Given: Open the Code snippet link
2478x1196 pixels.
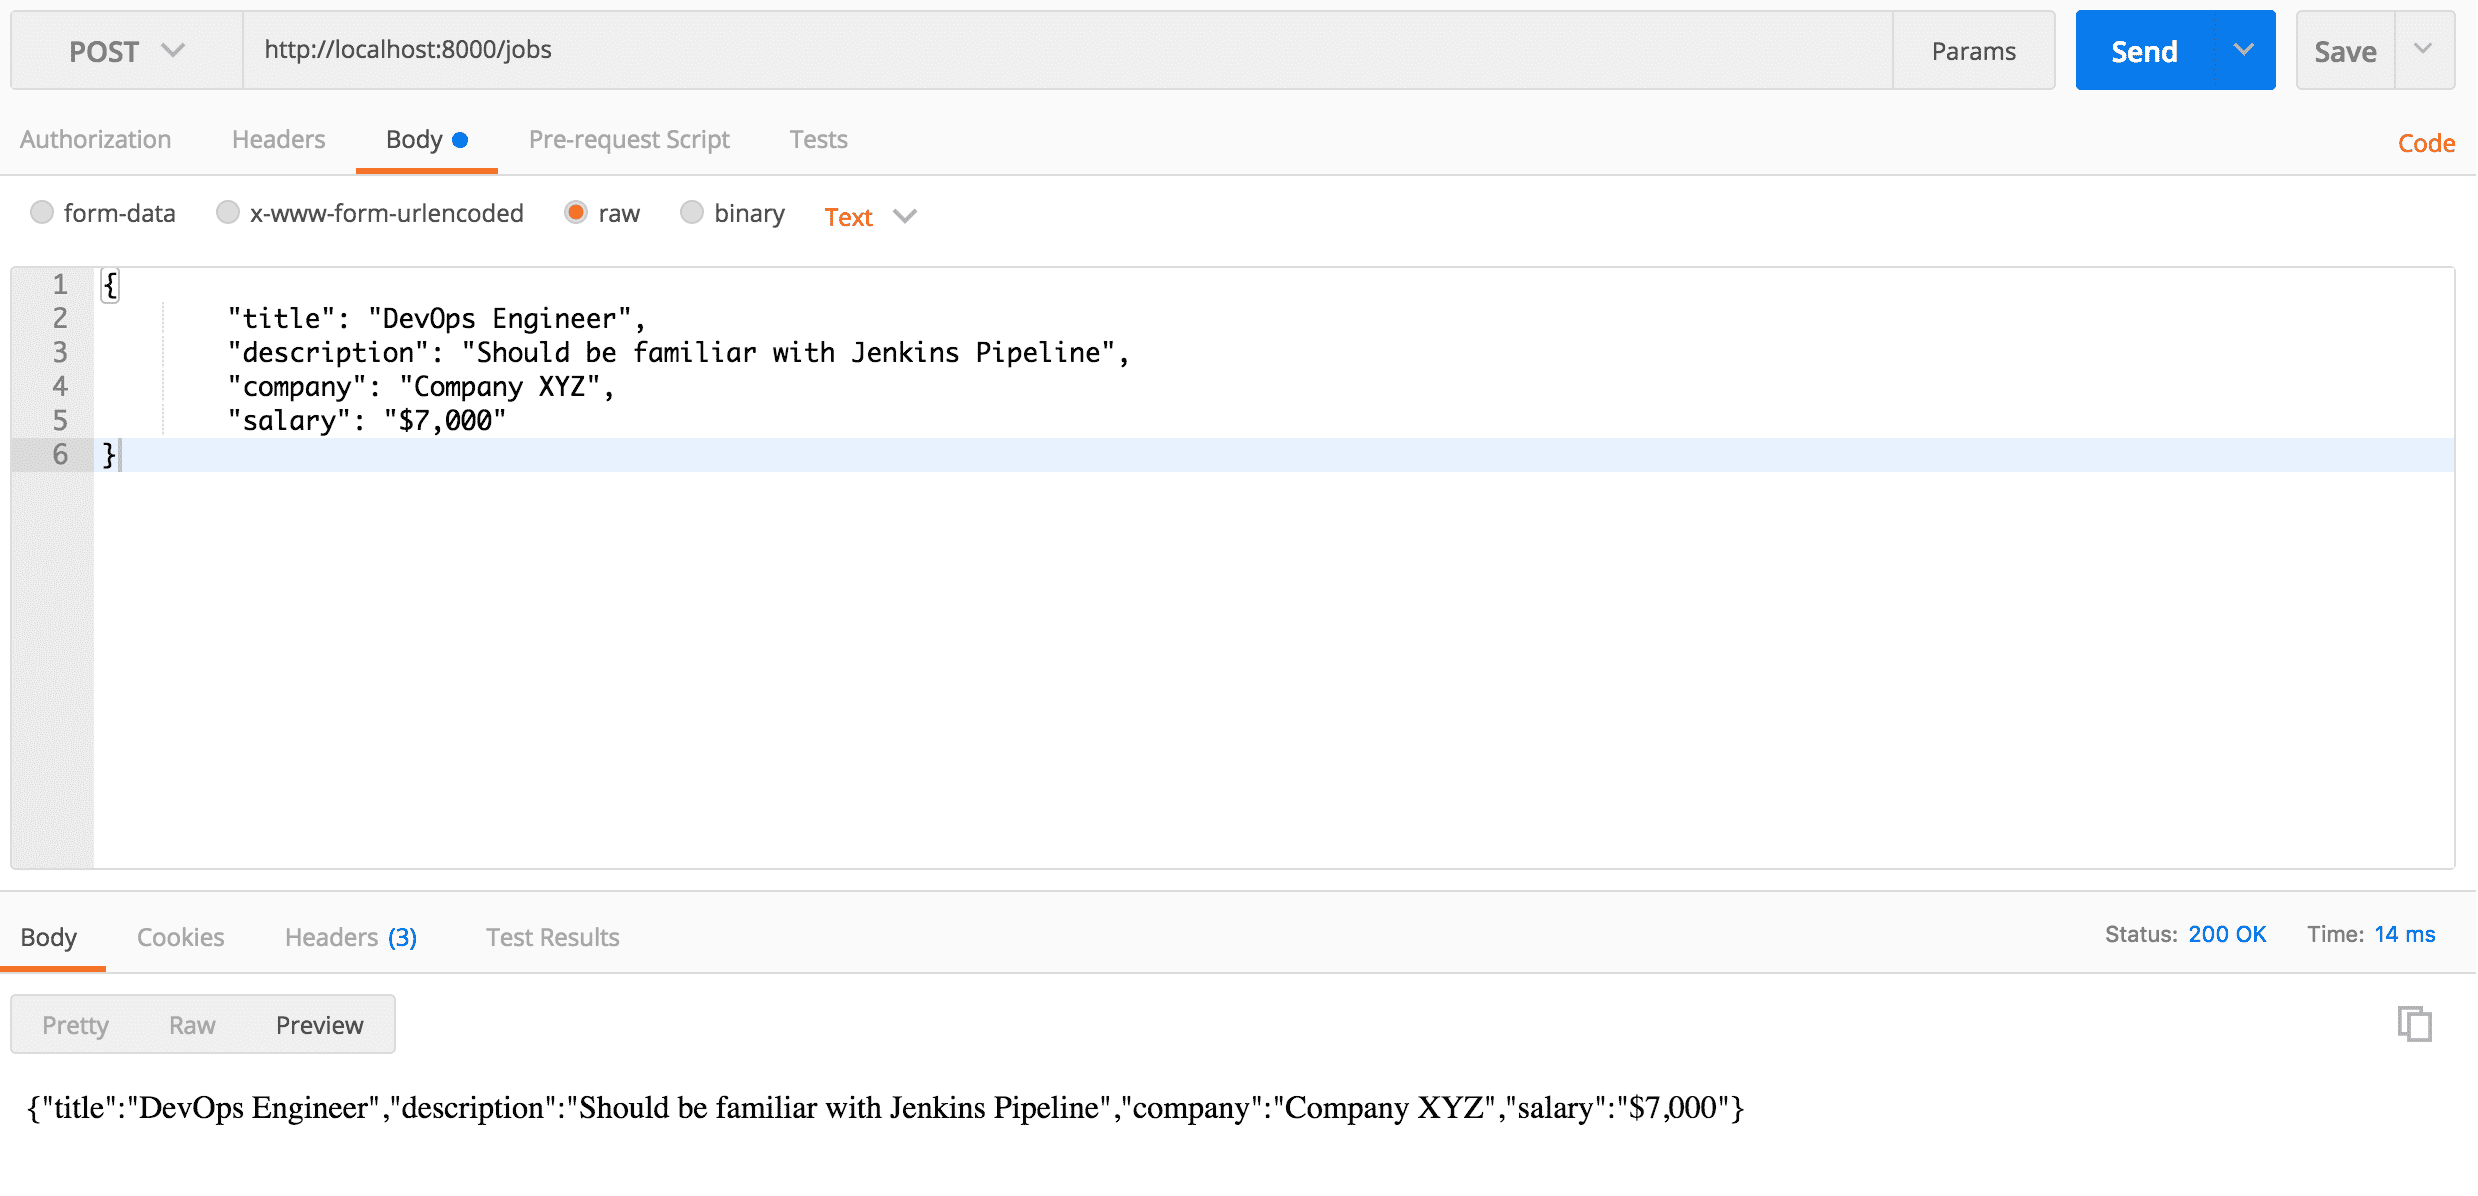Looking at the screenshot, I should [x=2425, y=143].
